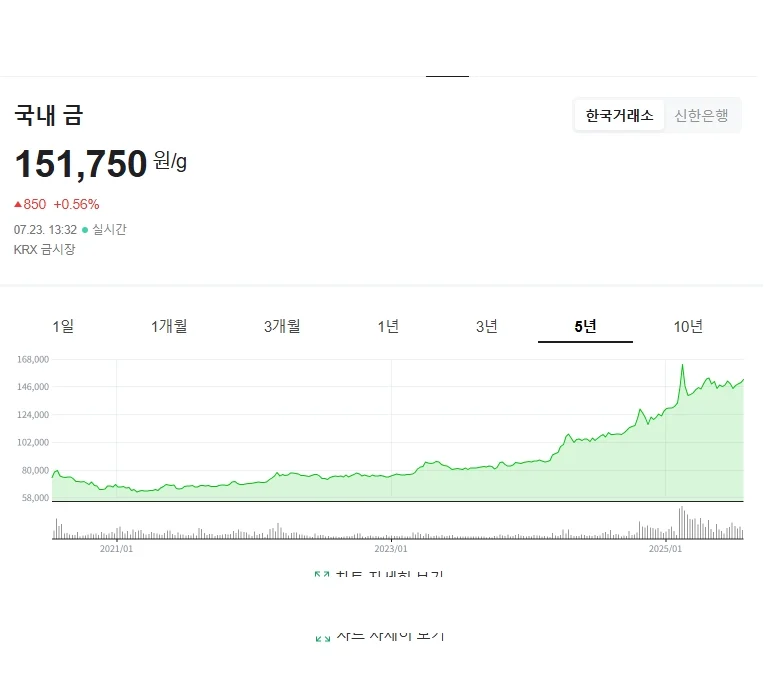Click the ▲850 price change text

[30, 204]
